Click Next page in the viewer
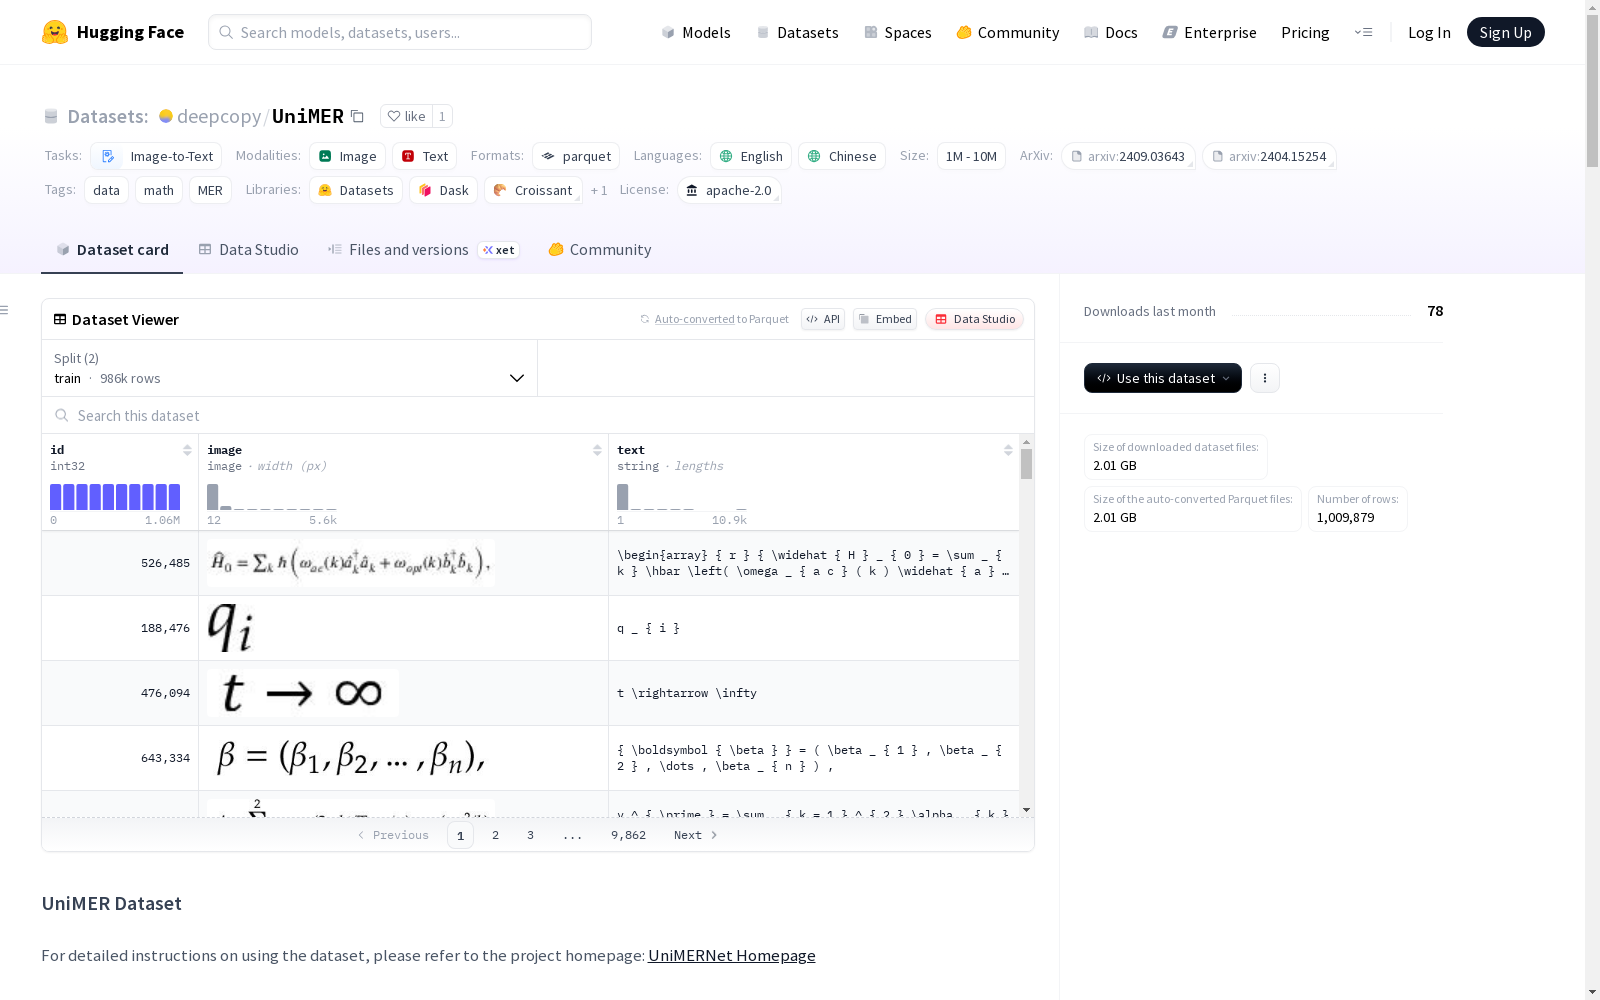 pos(695,835)
